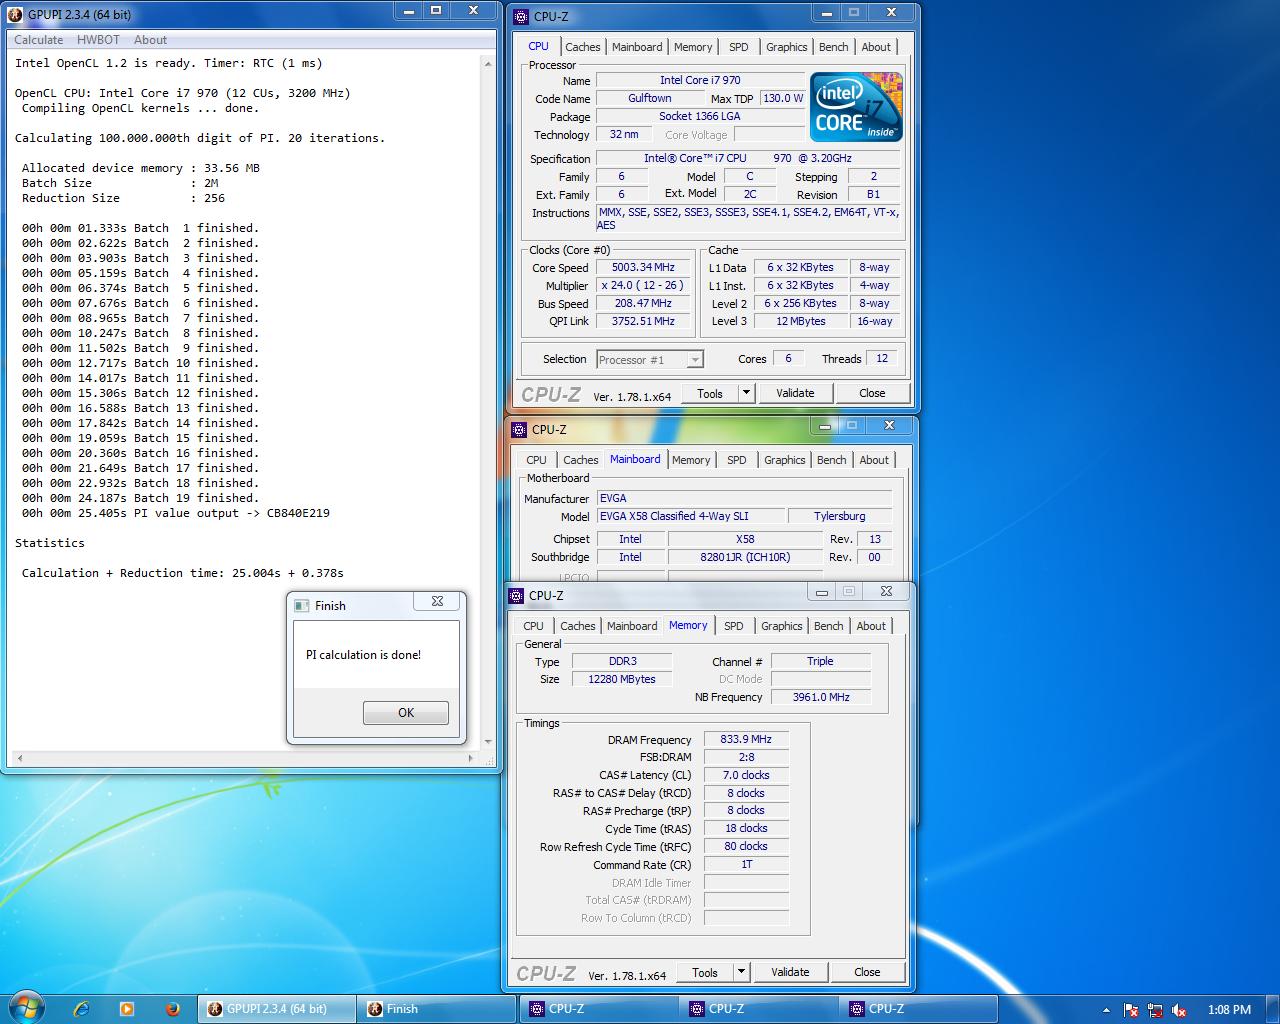Click Validate in Memory CPU-Z window

click(790, 972)
